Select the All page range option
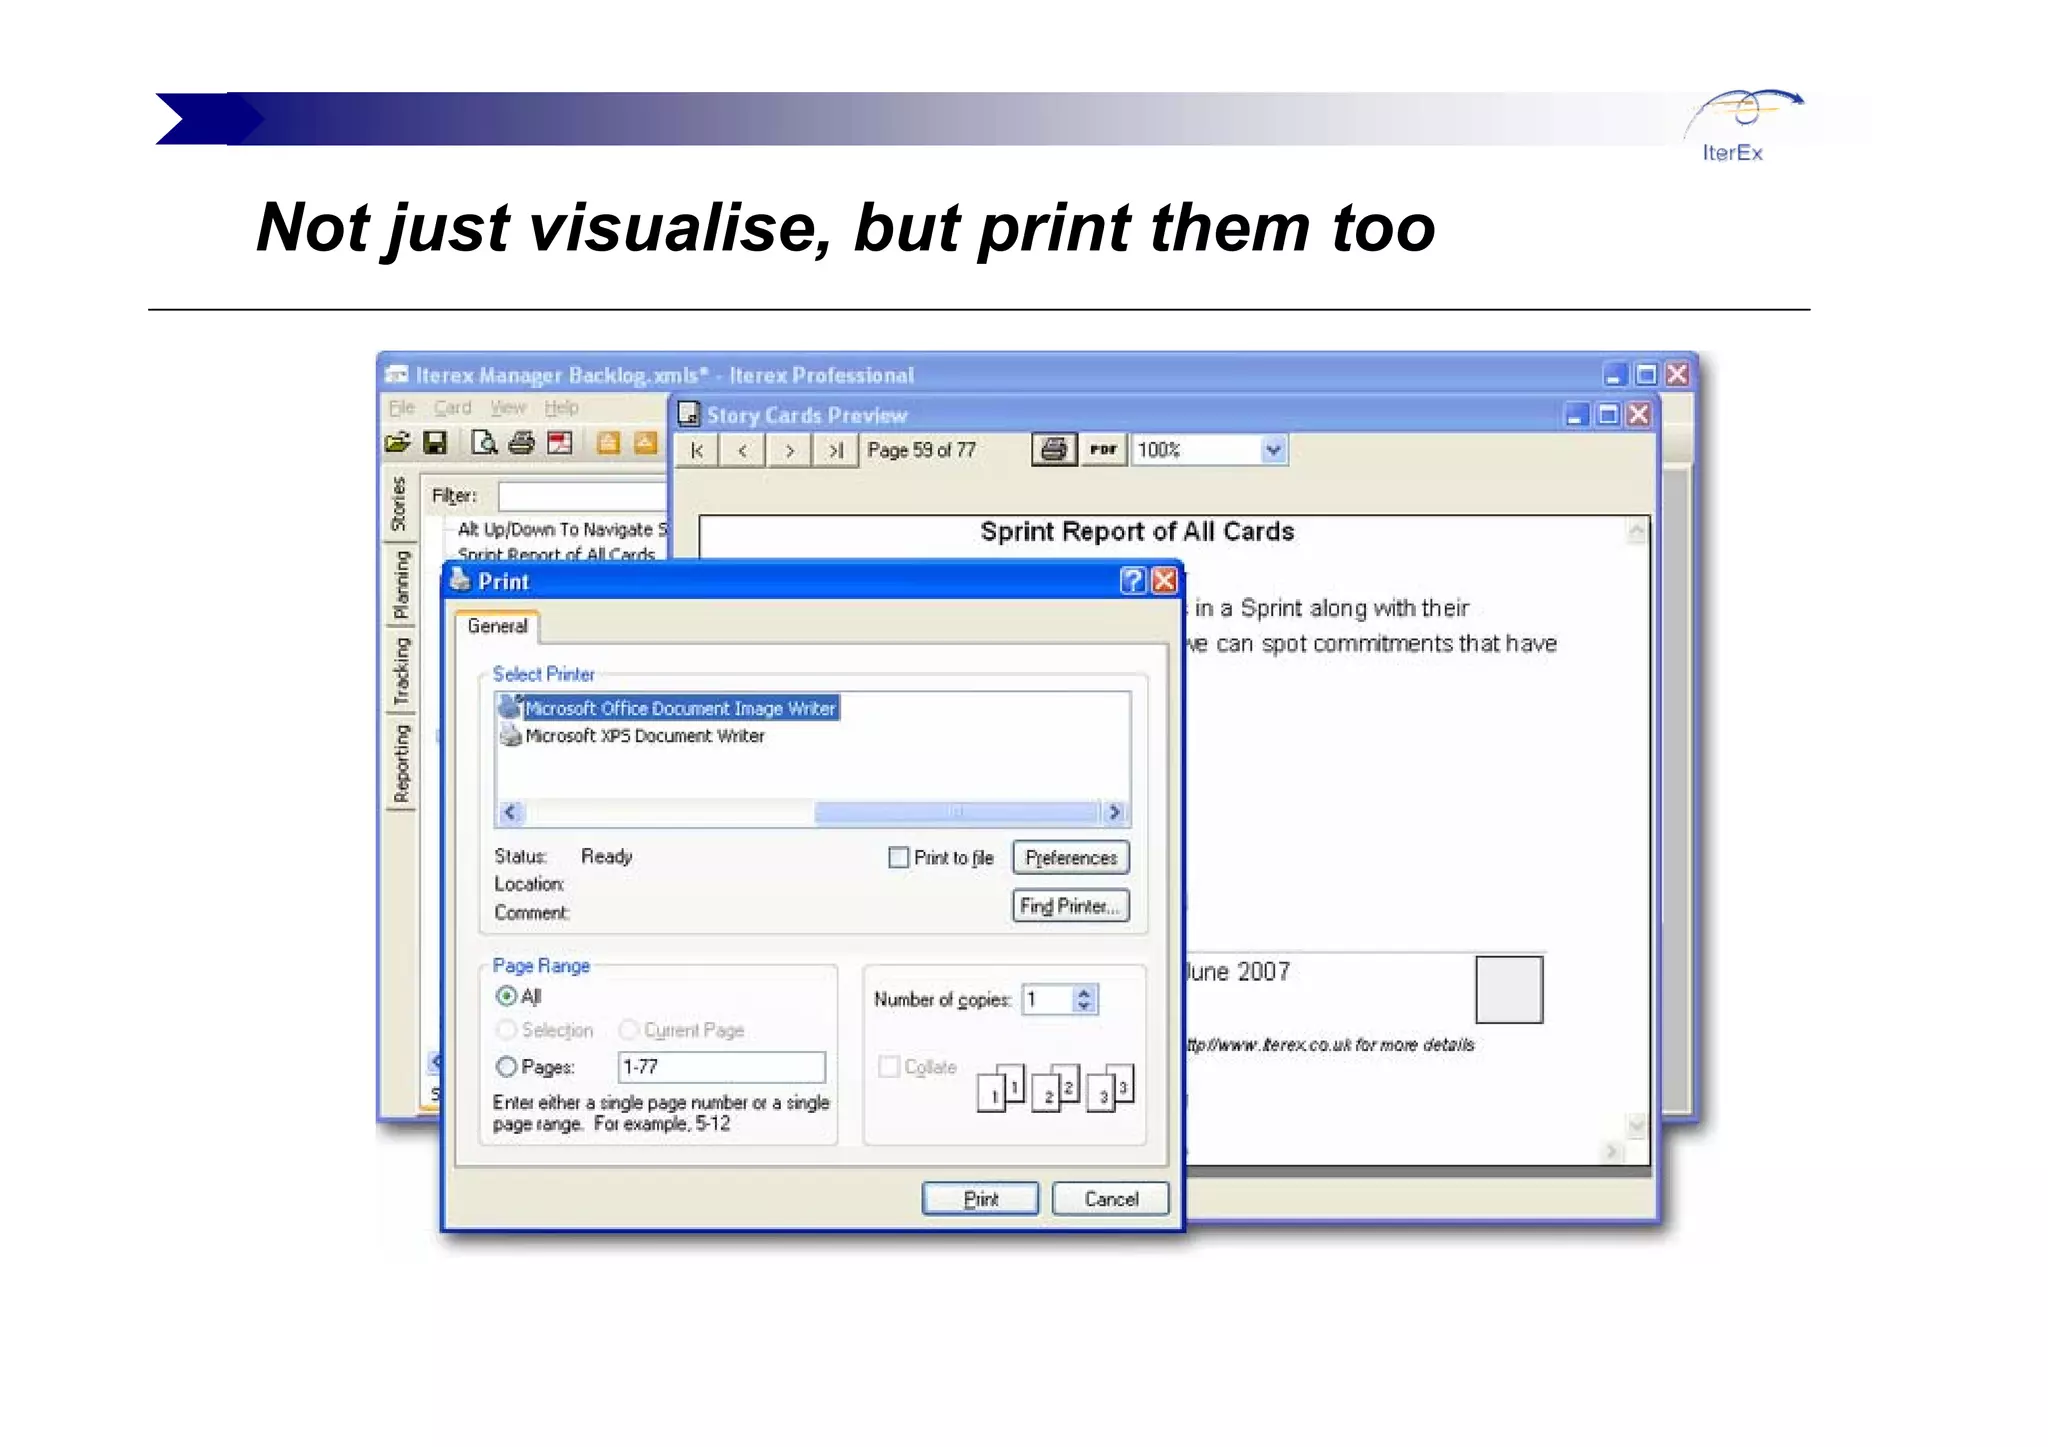The height and width of the screenshot is (1447, 2048). coord(507,996)
